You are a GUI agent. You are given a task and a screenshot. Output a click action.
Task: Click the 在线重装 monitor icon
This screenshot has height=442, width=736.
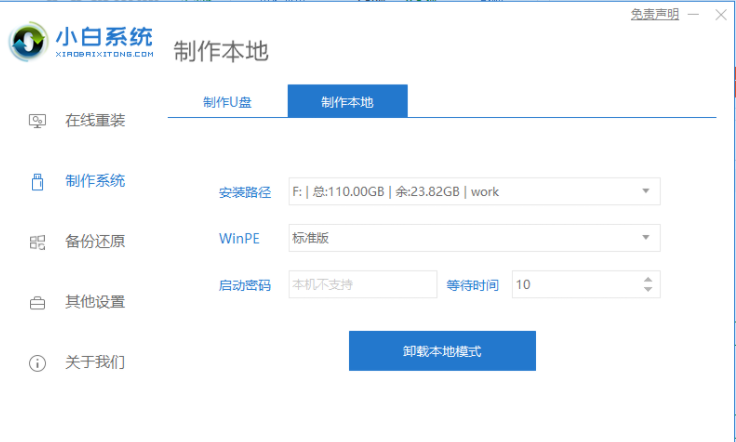(x=38, y=121)
